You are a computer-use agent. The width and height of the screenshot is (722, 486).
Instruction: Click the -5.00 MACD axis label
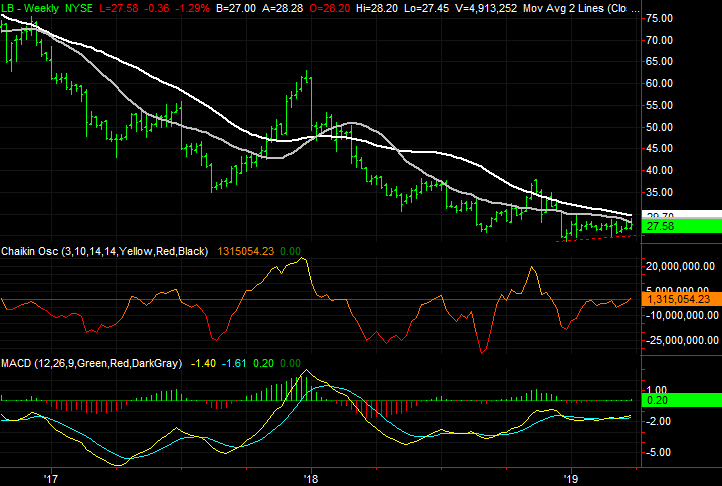point(660,453)
